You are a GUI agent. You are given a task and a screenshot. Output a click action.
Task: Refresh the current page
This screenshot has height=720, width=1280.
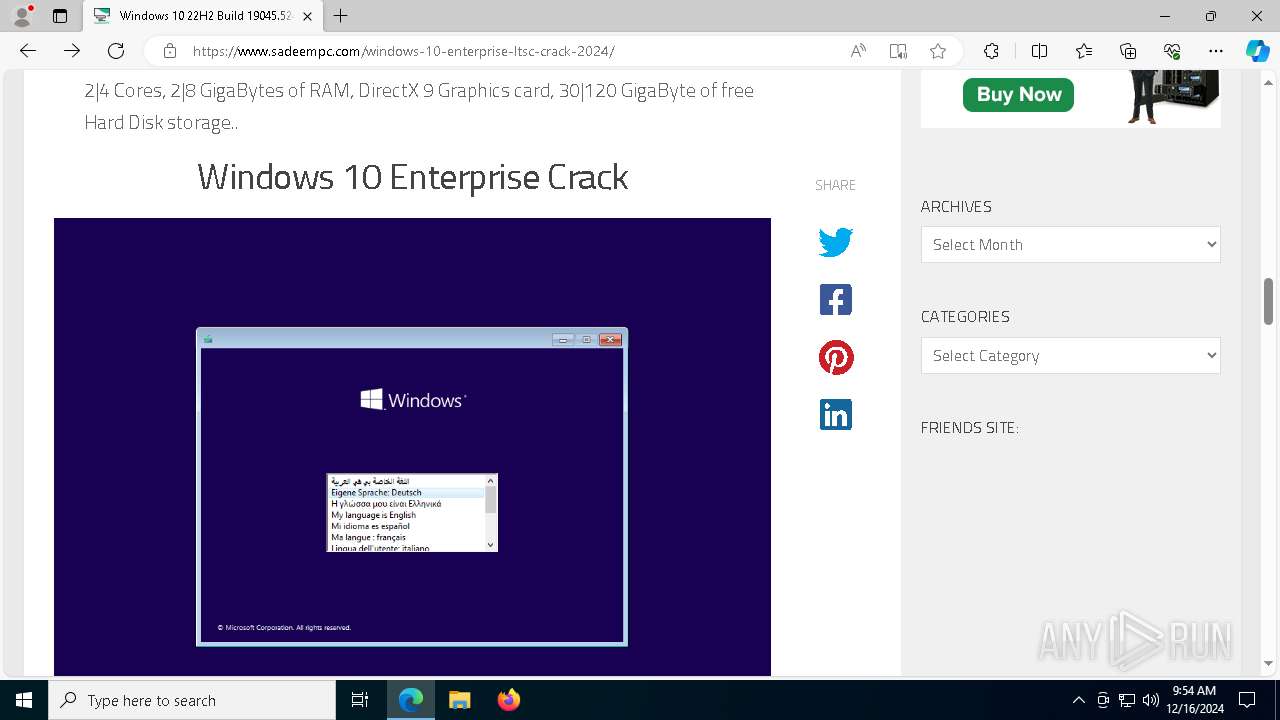[116, 51]
